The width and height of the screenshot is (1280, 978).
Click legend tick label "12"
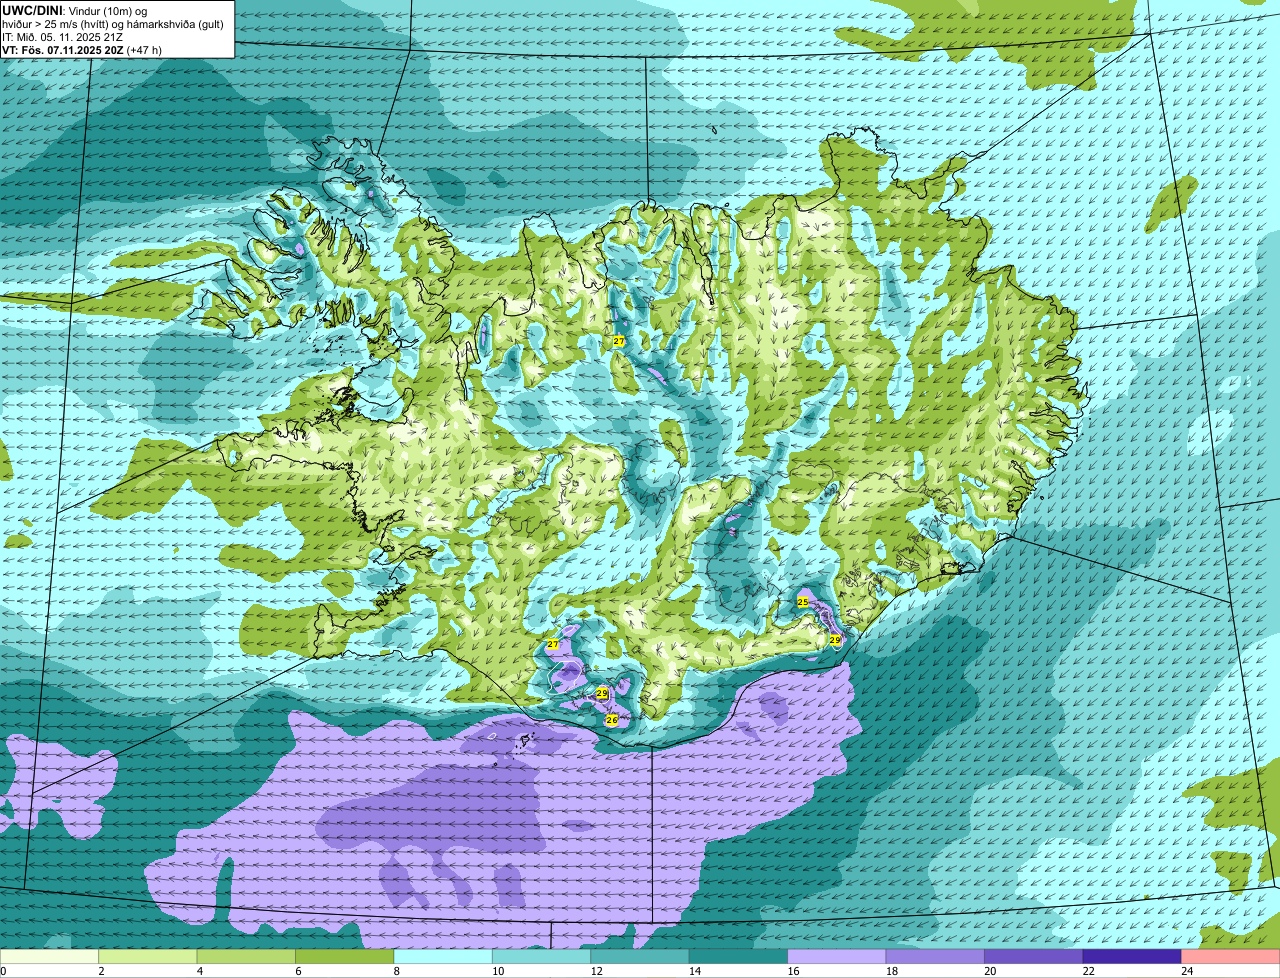tap(596, 971)
